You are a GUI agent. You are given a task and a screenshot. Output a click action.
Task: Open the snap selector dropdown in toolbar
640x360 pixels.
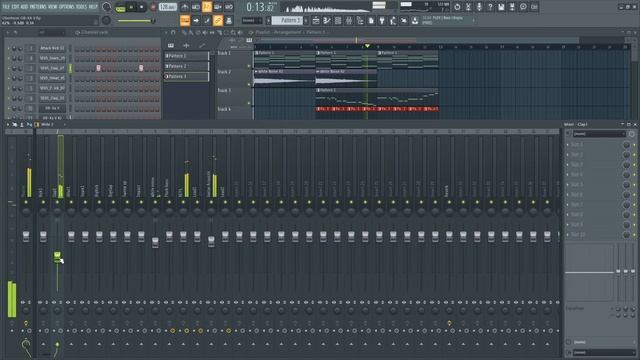click(x=252, y=20)
